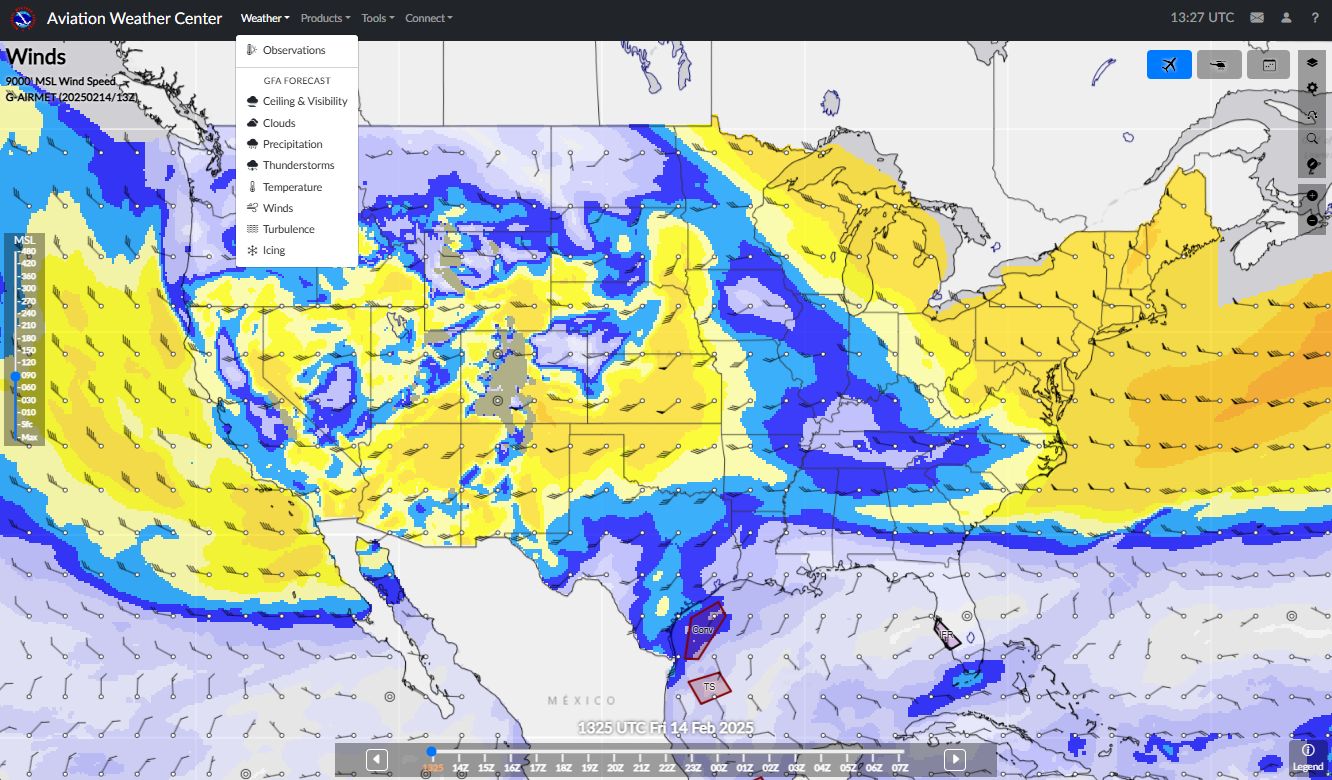Screen dimensions: 1332x780
Task: Expand the Products dropdown menu
Action: click(x=325, y=18)
